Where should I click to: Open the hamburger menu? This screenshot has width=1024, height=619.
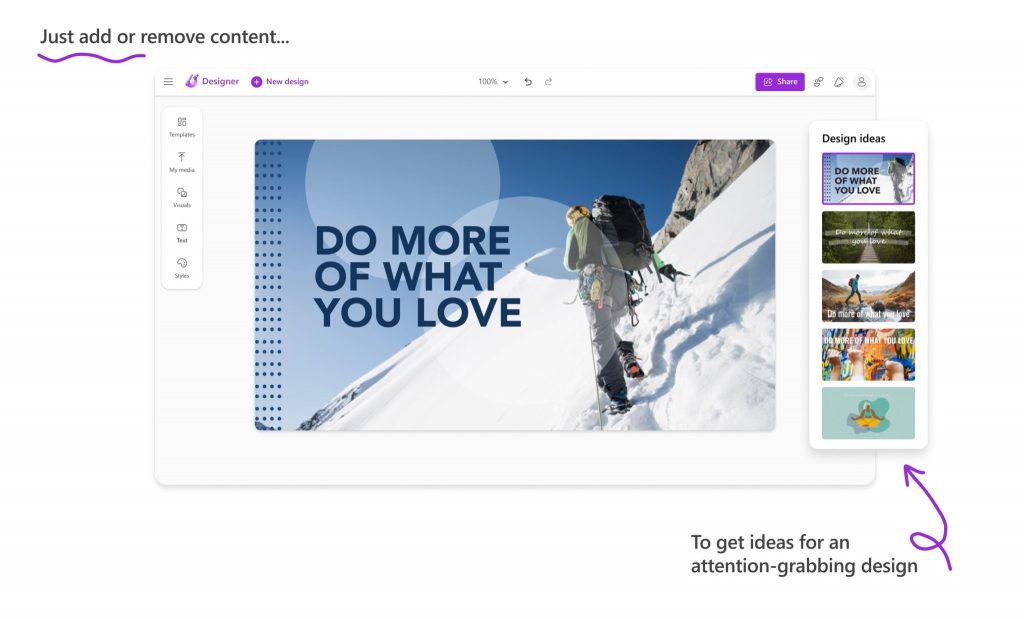168,82
